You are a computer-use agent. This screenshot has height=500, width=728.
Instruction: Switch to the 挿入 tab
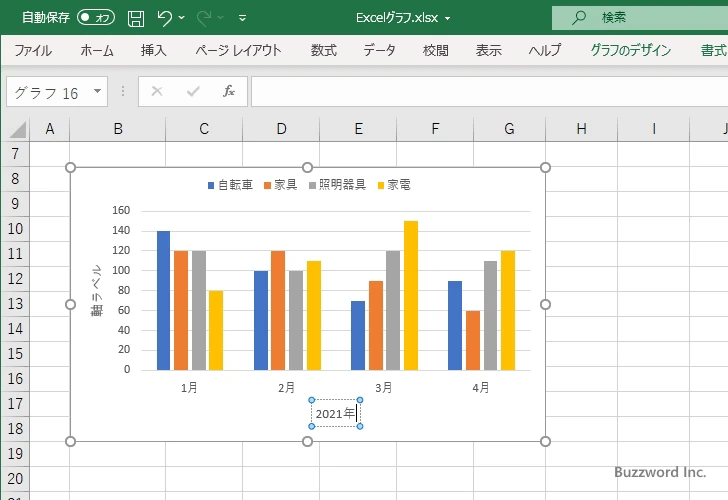[154, 50]
